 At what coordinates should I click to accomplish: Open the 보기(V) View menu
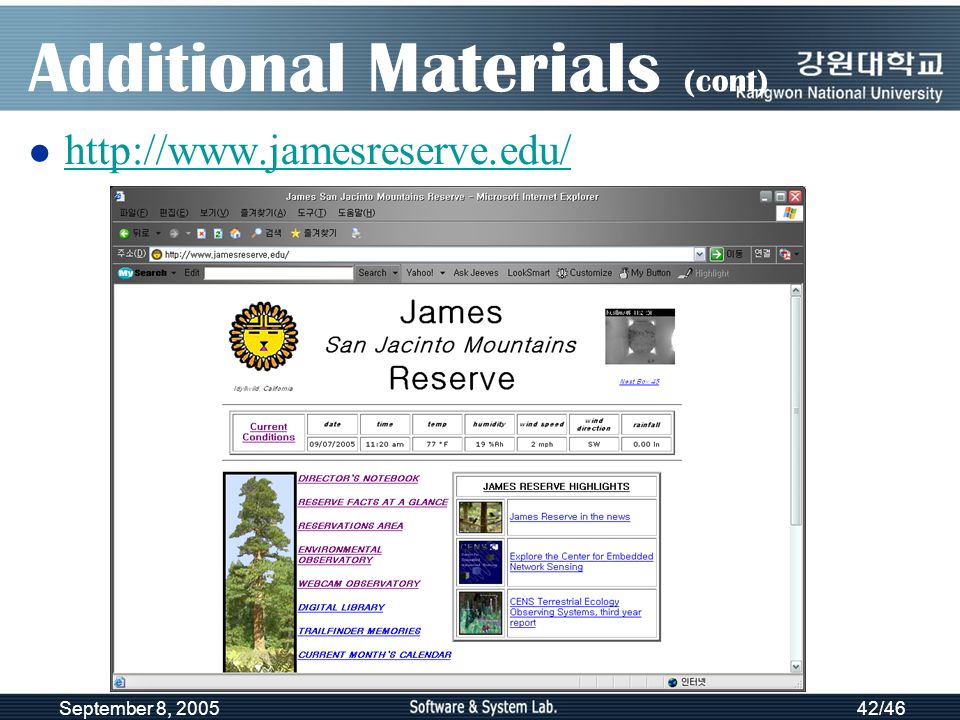click(x=214, y=213)
